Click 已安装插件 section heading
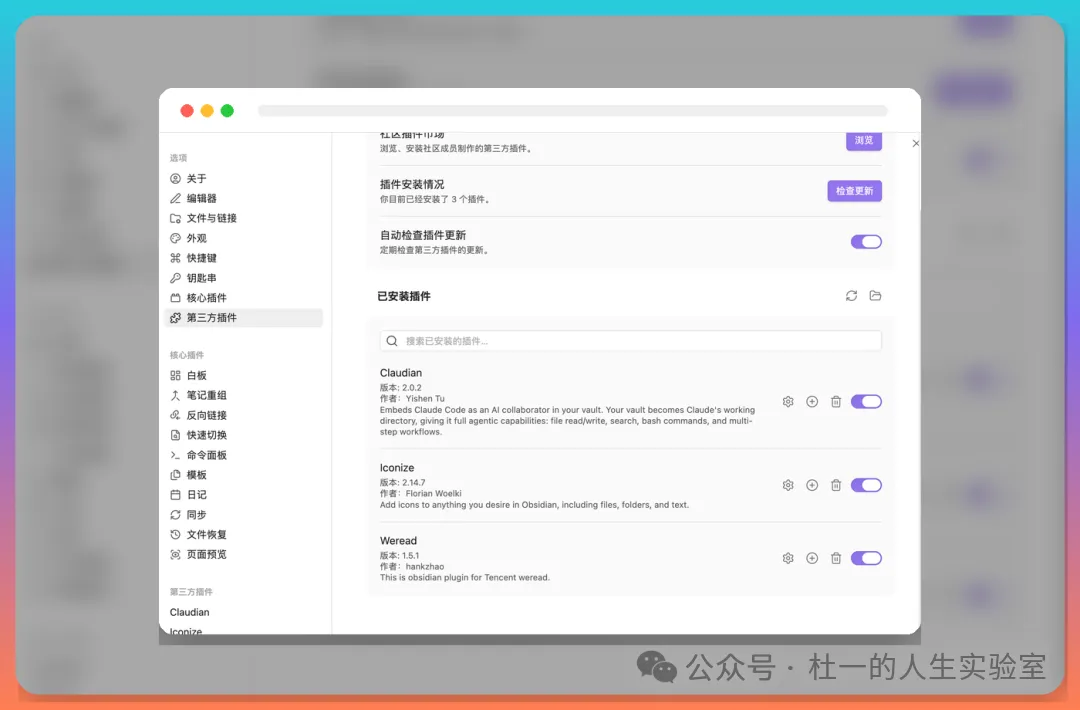Screen dimensions: 1080x710 pyautogui.click(x=404, y=296)
